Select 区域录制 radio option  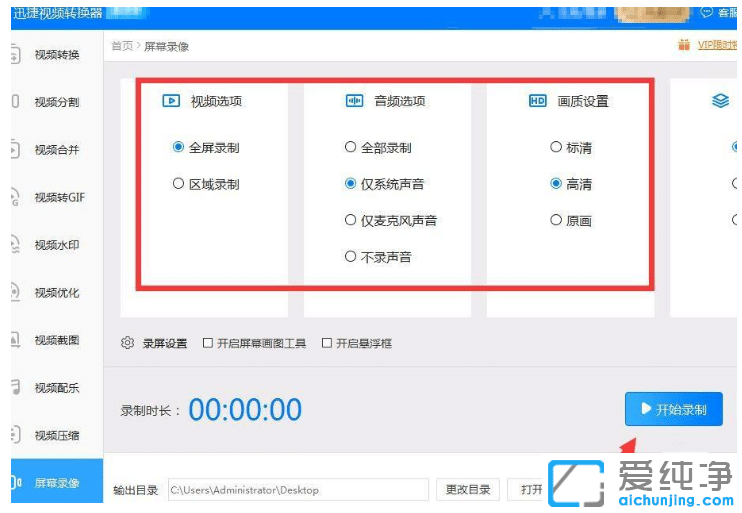coord(206,184)
